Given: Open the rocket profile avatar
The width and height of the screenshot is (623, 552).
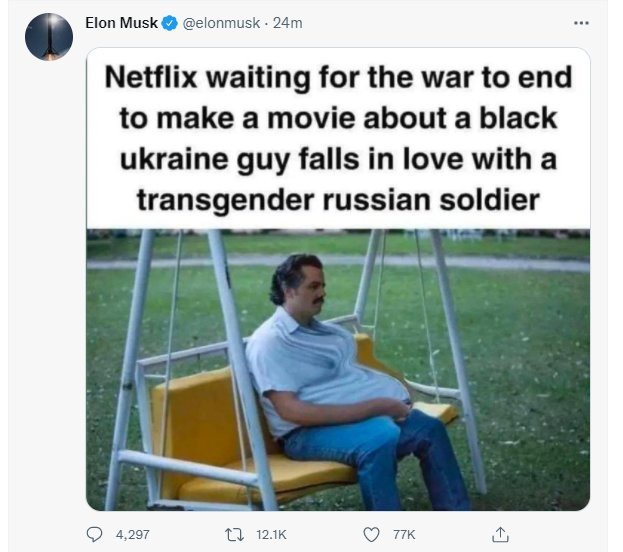Looking at the screenshot, I should tap(48, 37).
